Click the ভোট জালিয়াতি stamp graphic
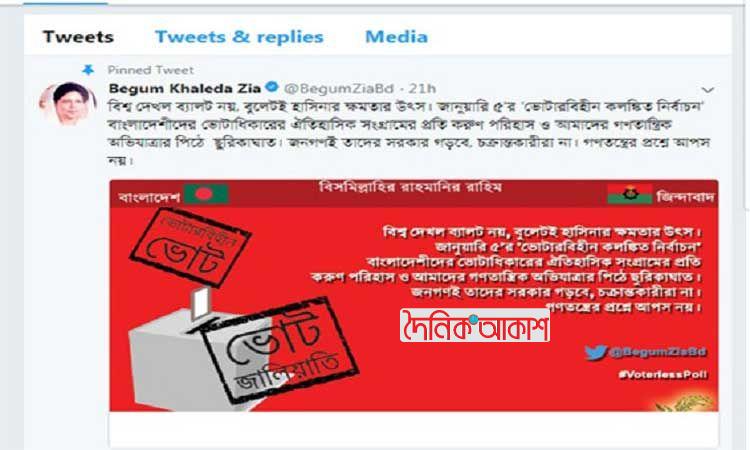This screenshot has height=450, width=750. click(279, 351)
